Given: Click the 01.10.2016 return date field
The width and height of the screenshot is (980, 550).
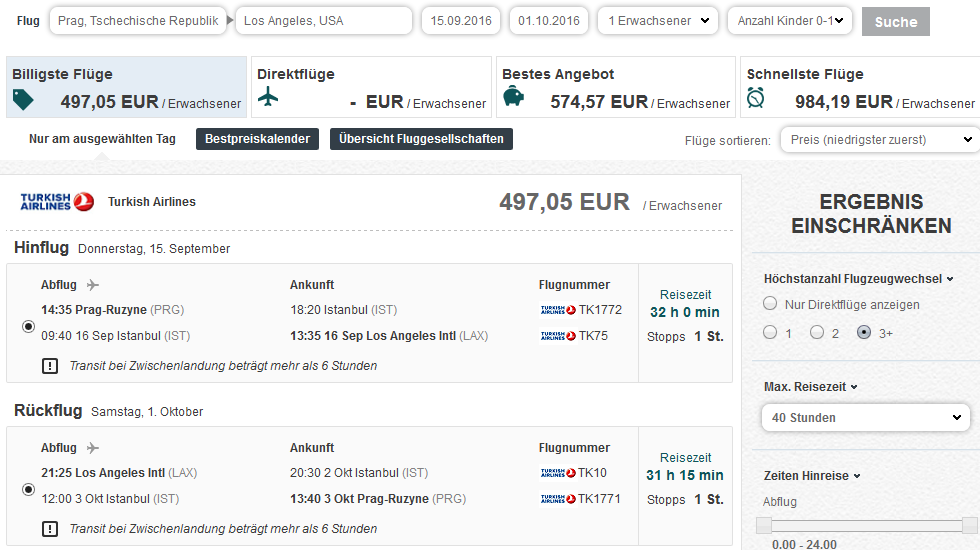Looking at the screenshot, I should point(549,21).
